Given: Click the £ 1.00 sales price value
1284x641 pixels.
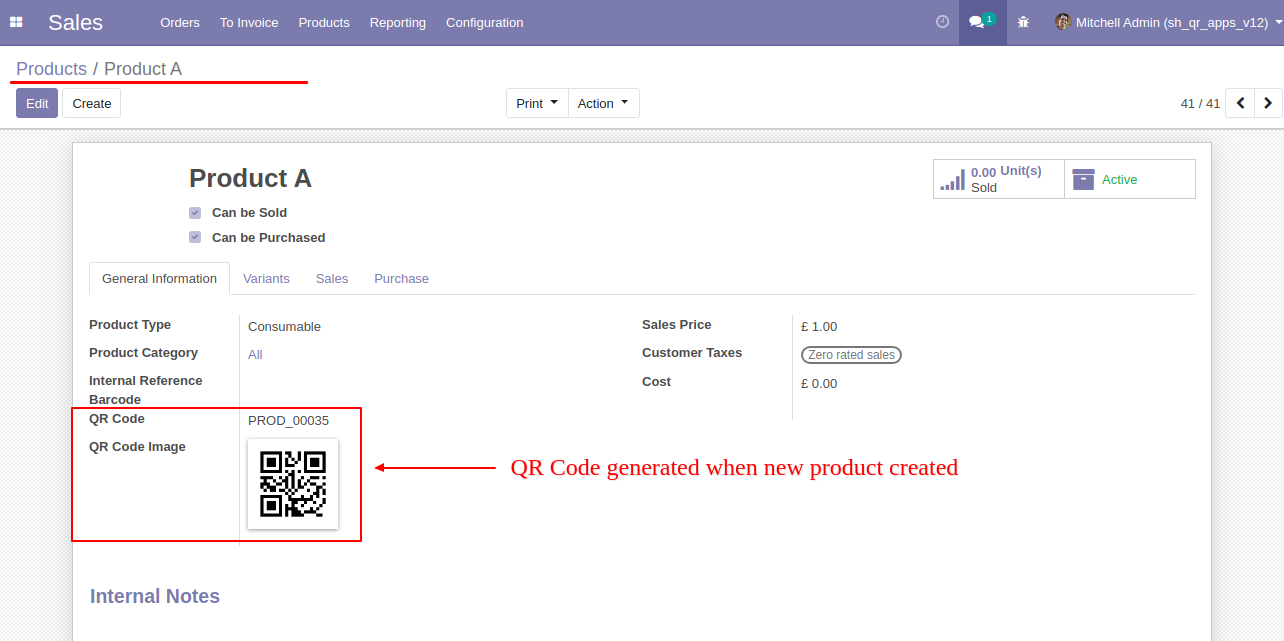Looking at the screenshot, I should [819, 327].
